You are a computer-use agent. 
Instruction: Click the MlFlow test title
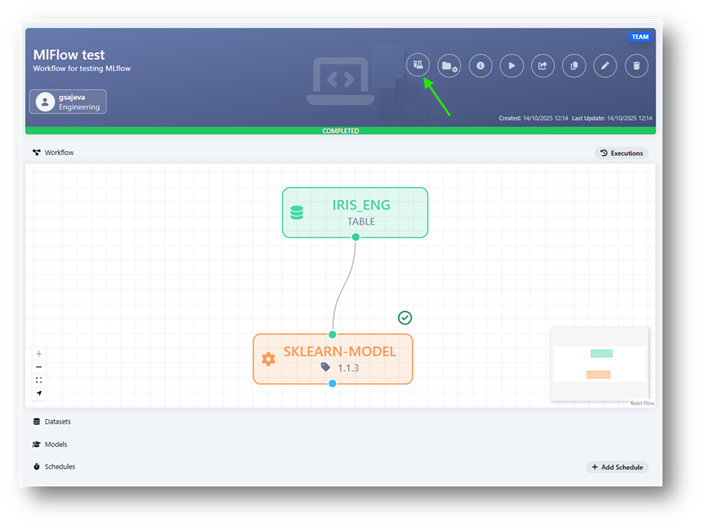(x=69, y=55)
